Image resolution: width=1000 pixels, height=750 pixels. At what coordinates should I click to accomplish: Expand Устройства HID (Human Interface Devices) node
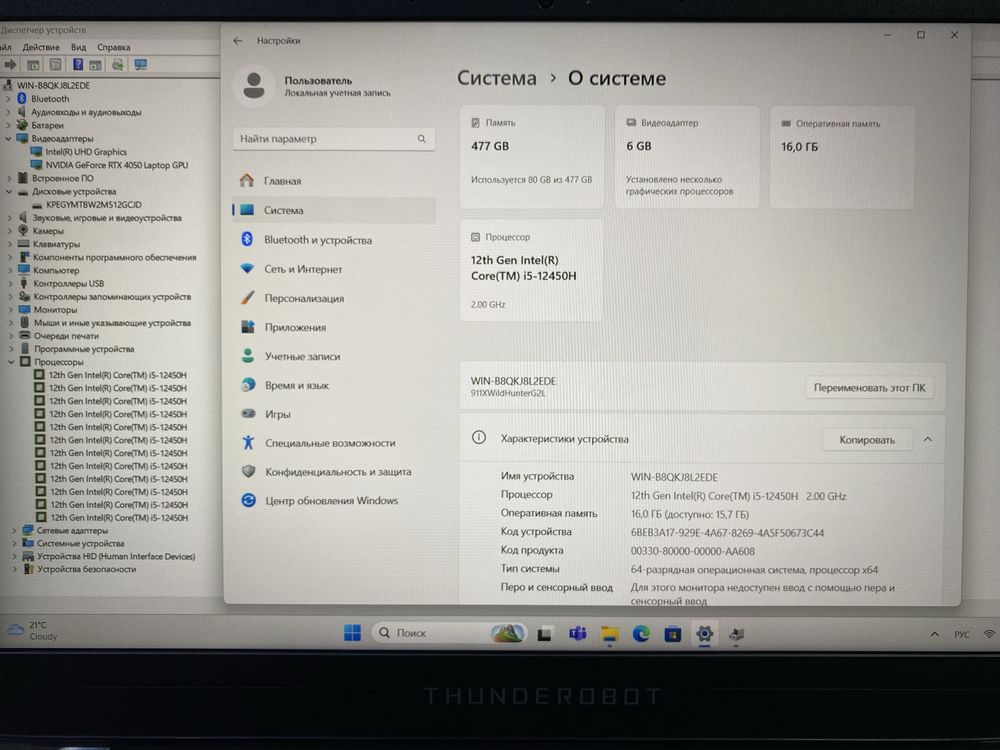[15, 557]
